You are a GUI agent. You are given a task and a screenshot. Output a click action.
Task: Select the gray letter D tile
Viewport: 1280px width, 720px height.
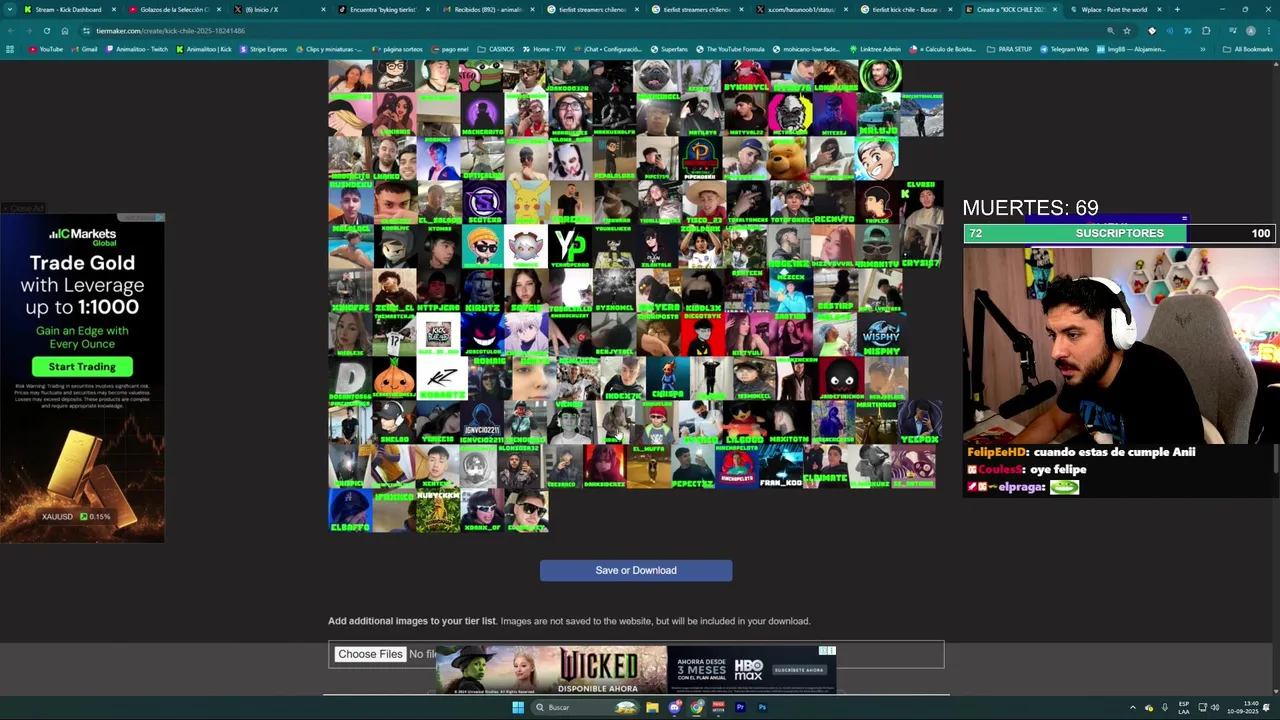350,379
